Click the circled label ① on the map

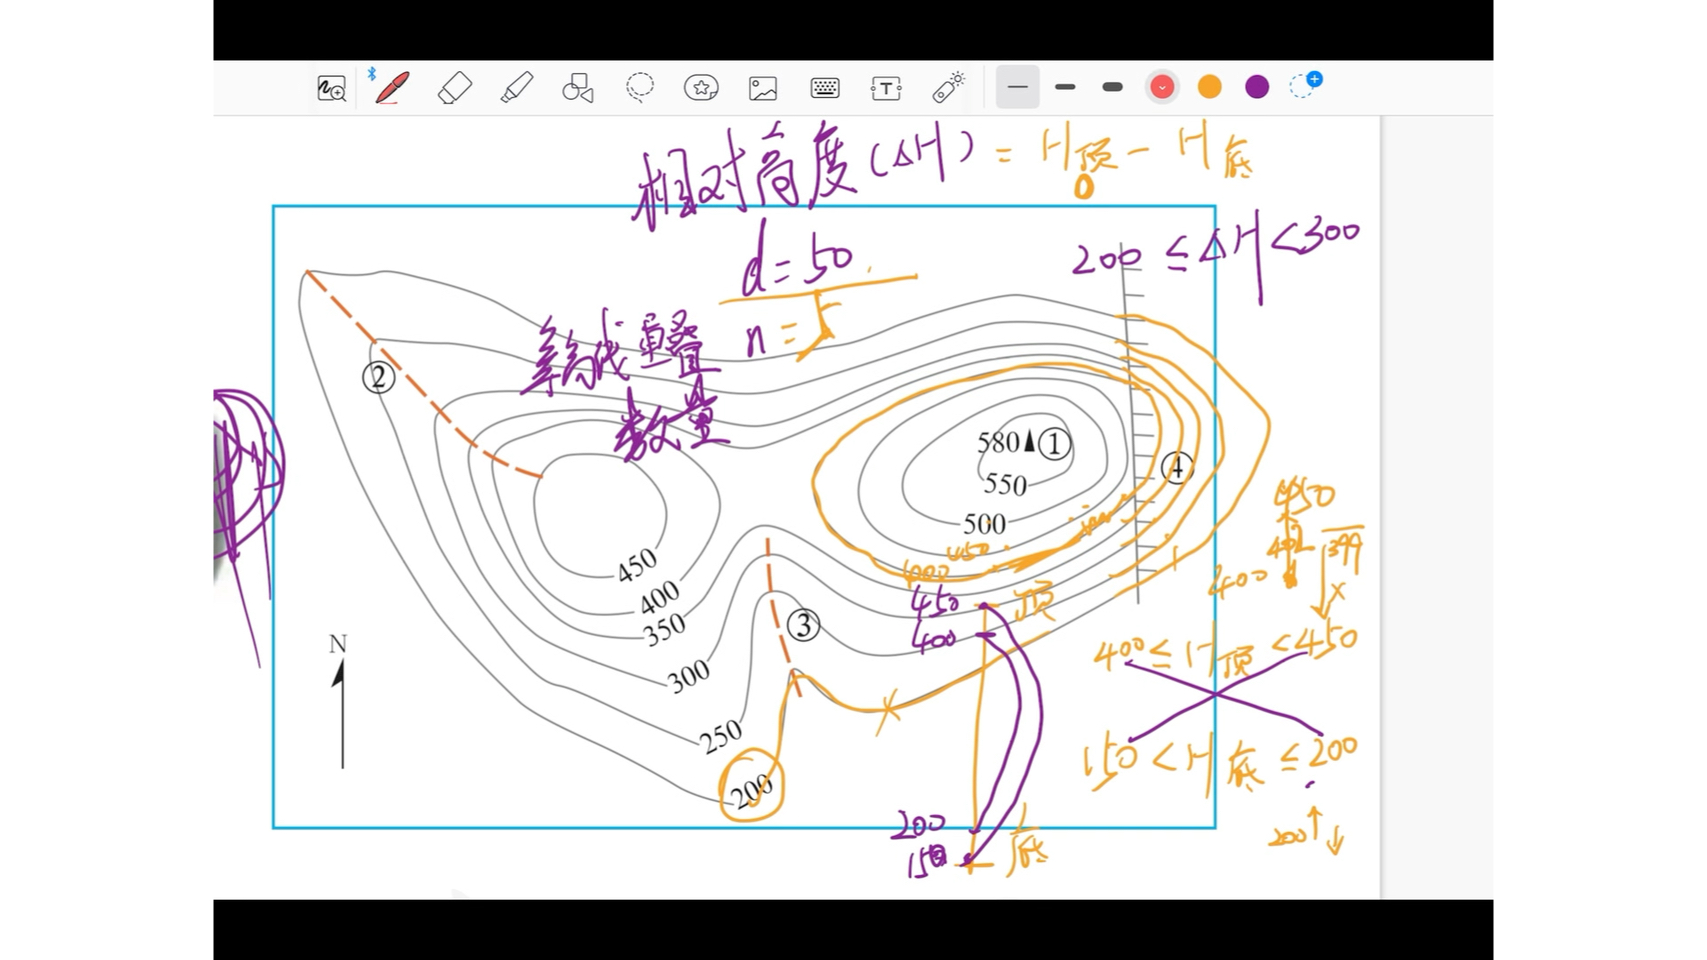(x=1054, y=444)
